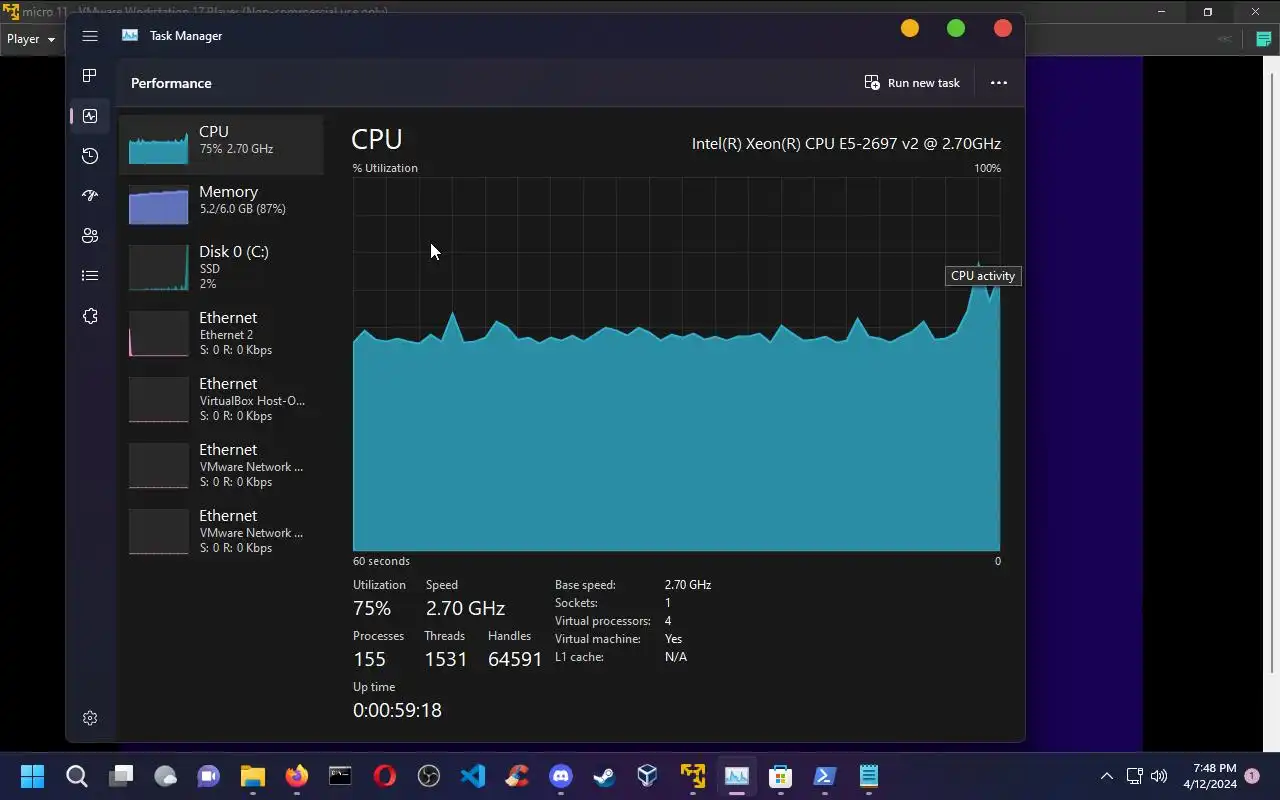Open the Services puzzle-piece icon
Viewport: 1280px width, 800px height.
(x=90, y=316)
